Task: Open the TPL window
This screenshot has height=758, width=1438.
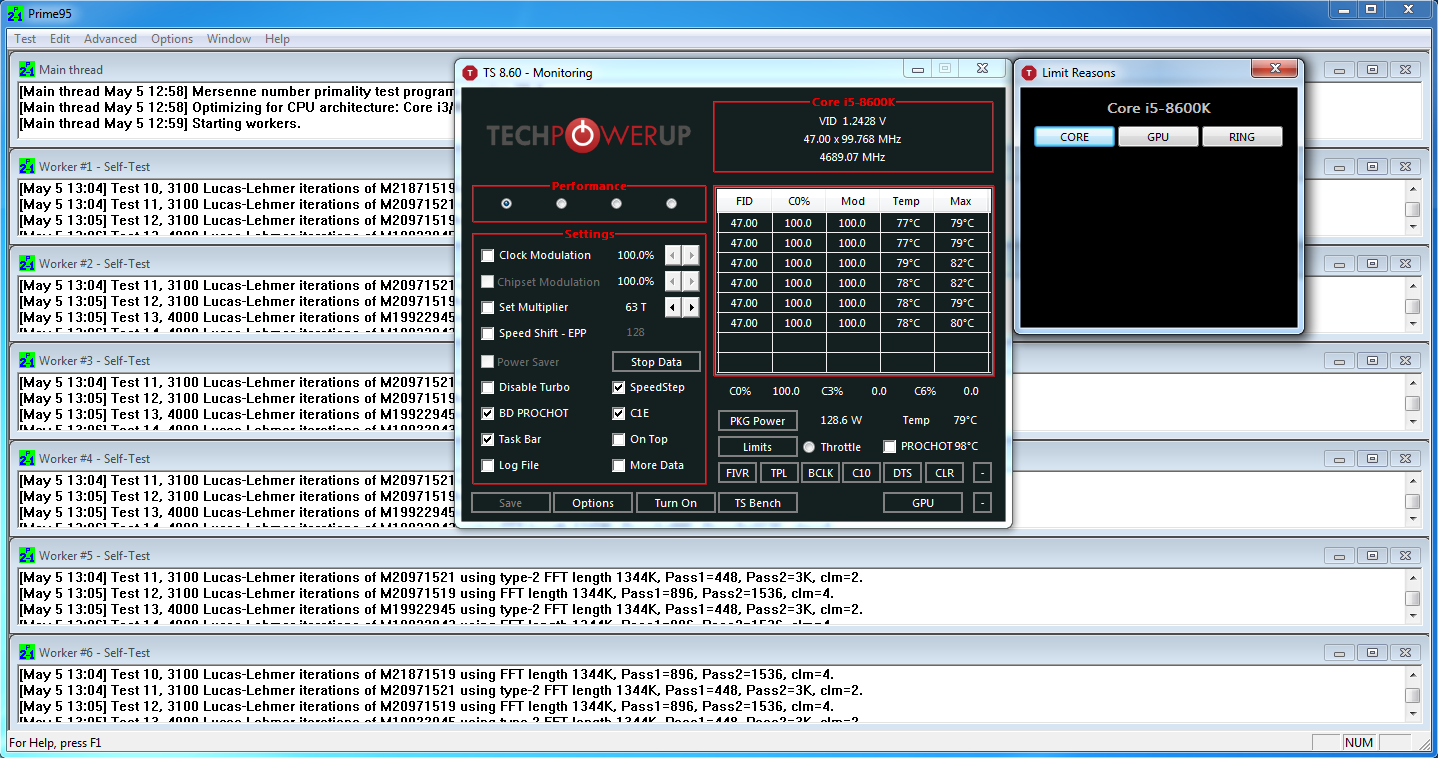Action: tap(779, 473)
